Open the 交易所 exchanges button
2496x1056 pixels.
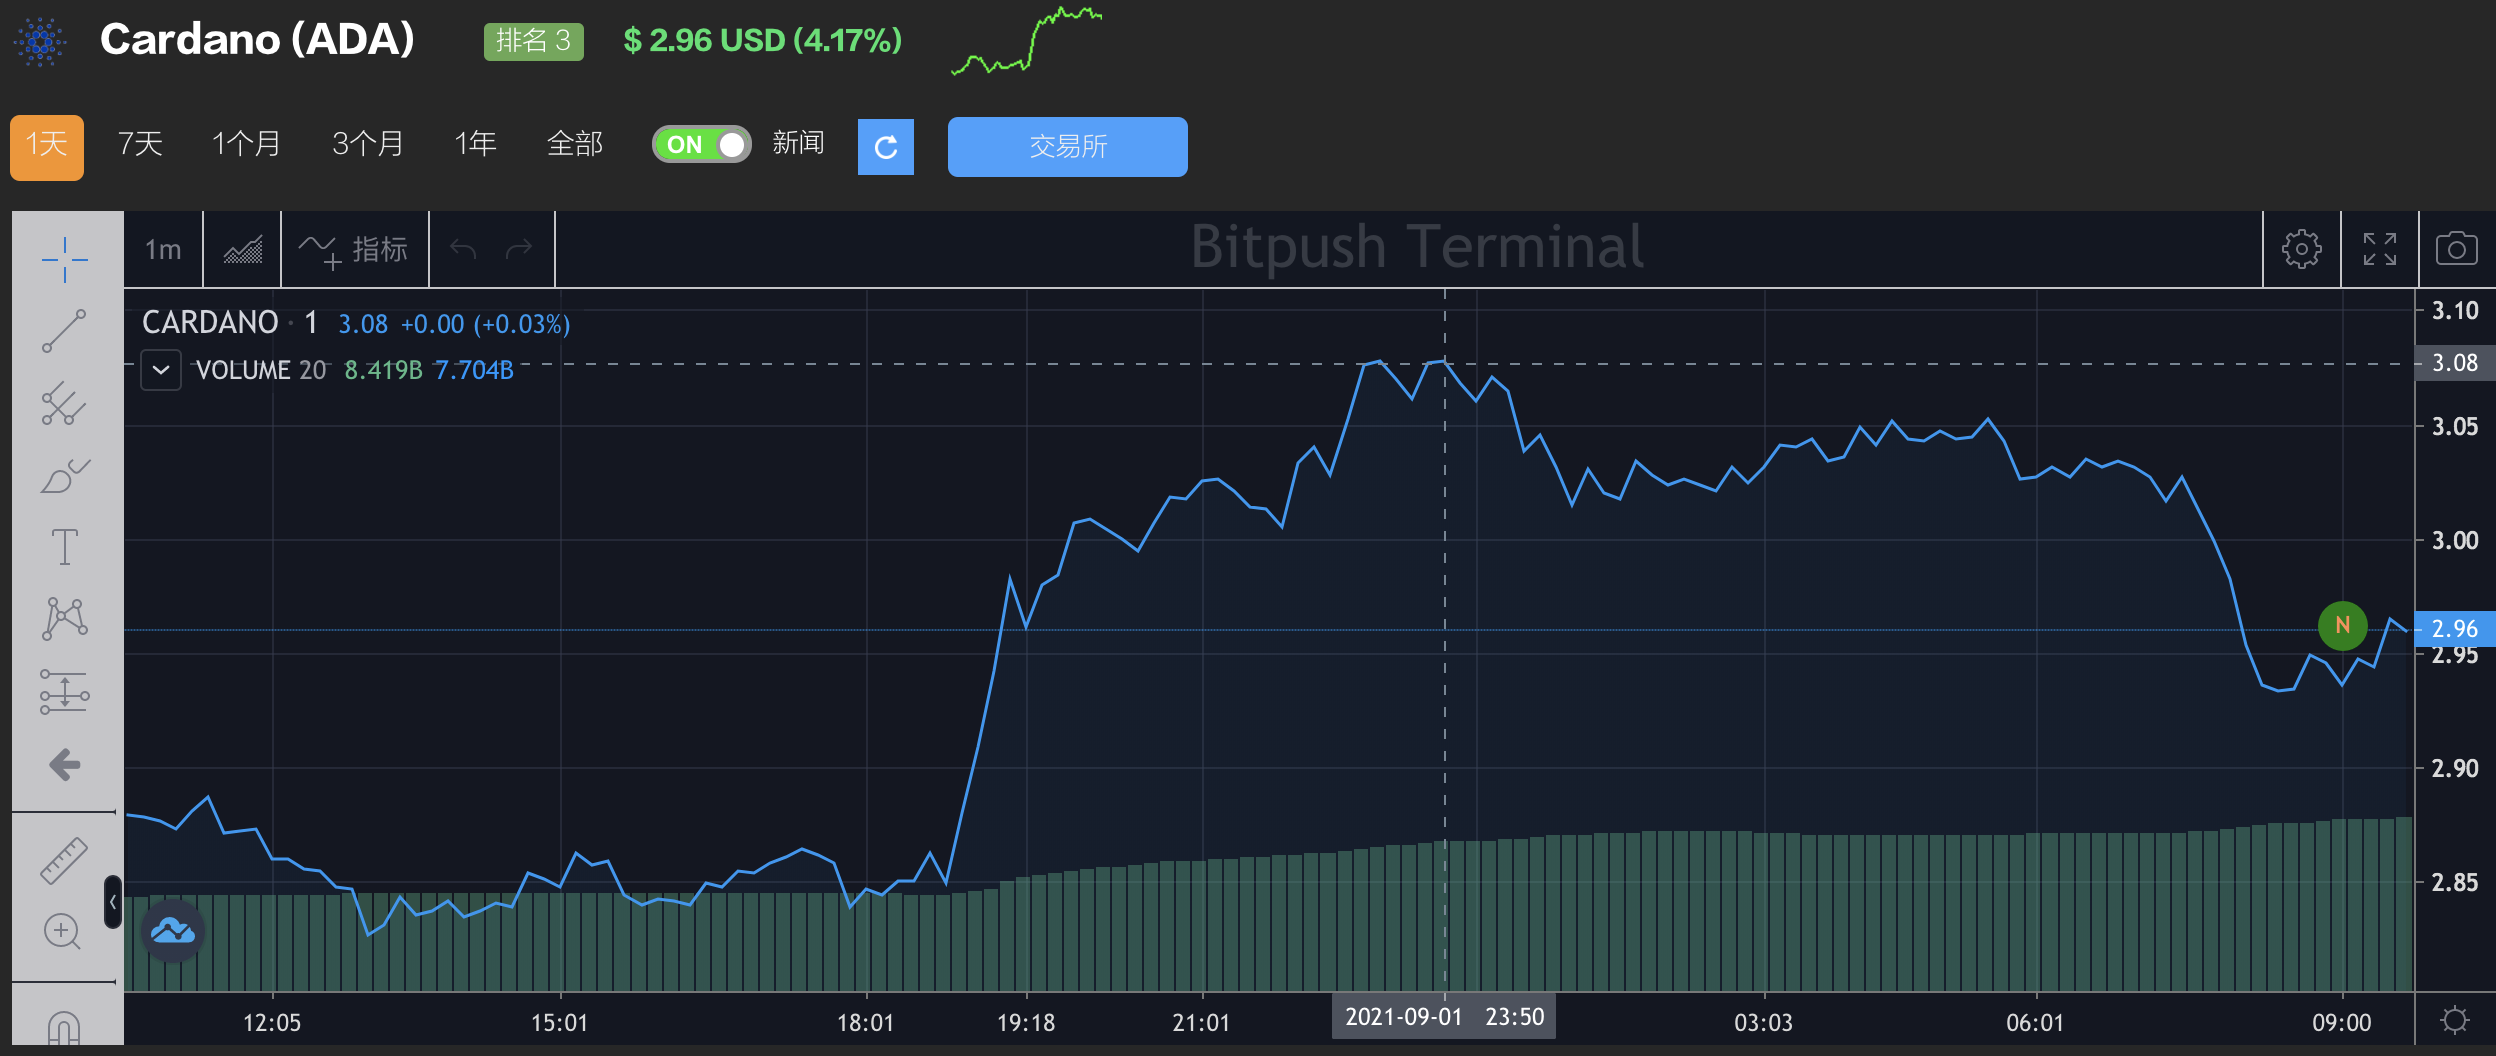[1068, 147]
